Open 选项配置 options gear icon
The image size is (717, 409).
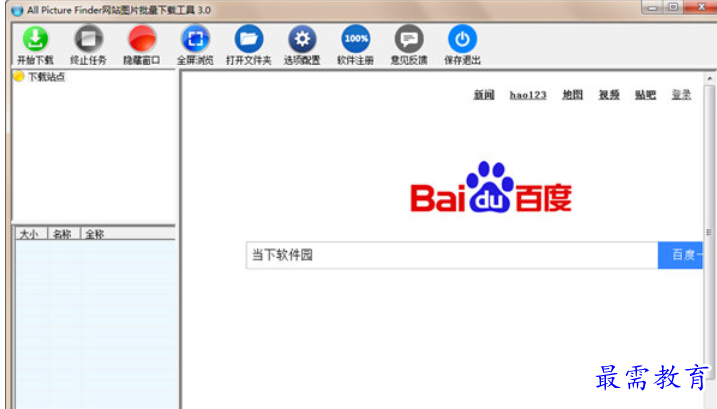click(302, 39)
